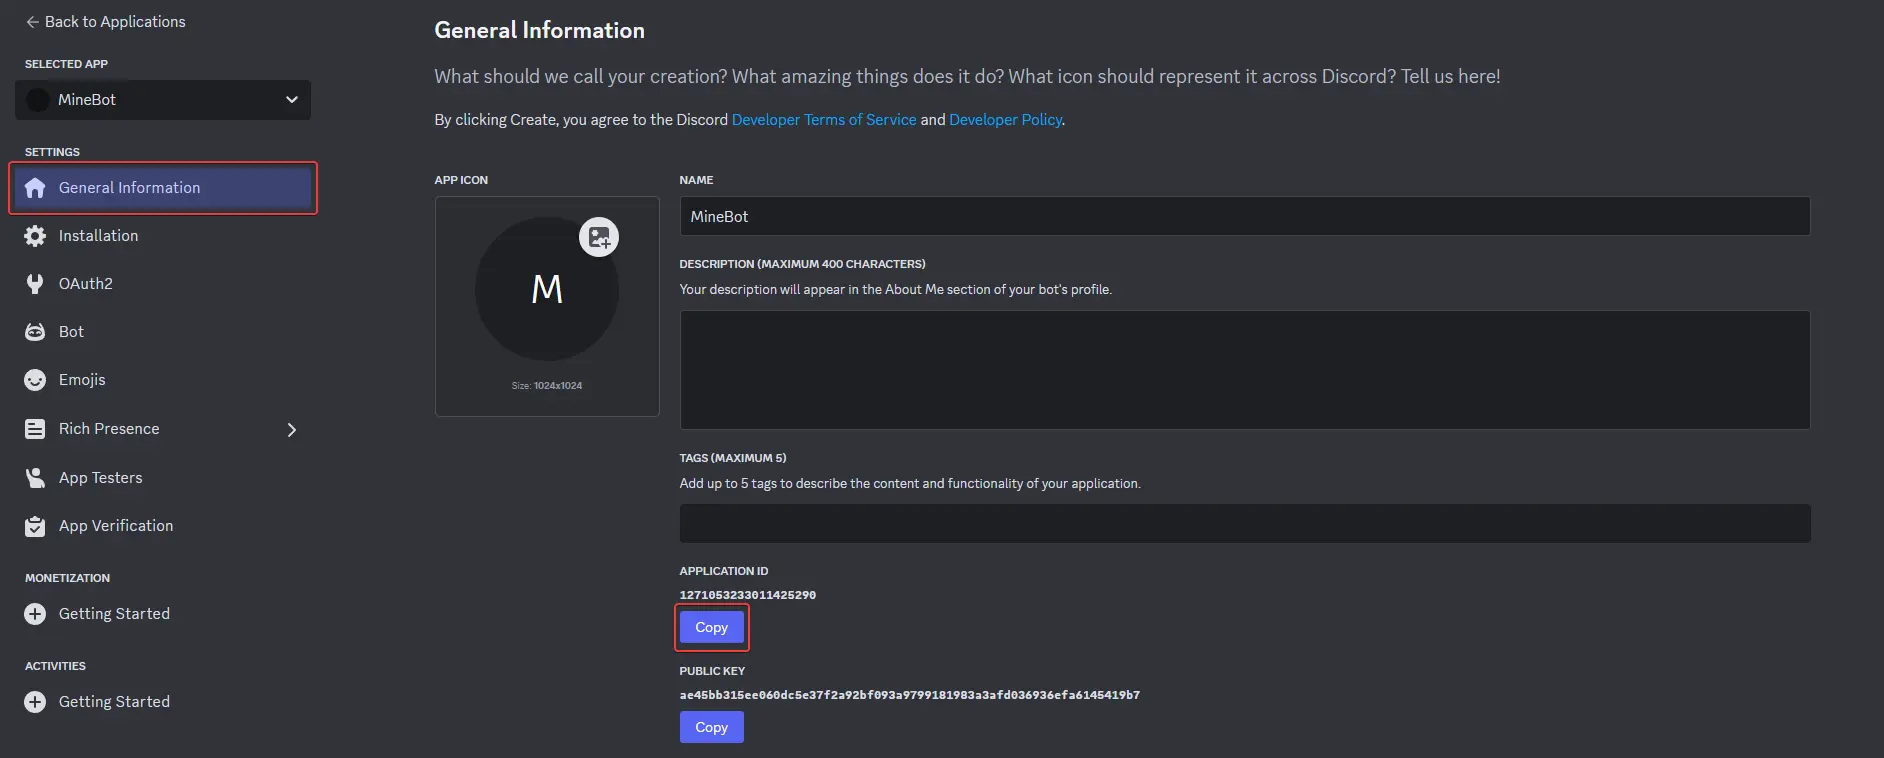Image resolution: width=1884 pixels, height=758 pixels.
Task: Click the App Testers icon
Action: click(x=35, y=478)
